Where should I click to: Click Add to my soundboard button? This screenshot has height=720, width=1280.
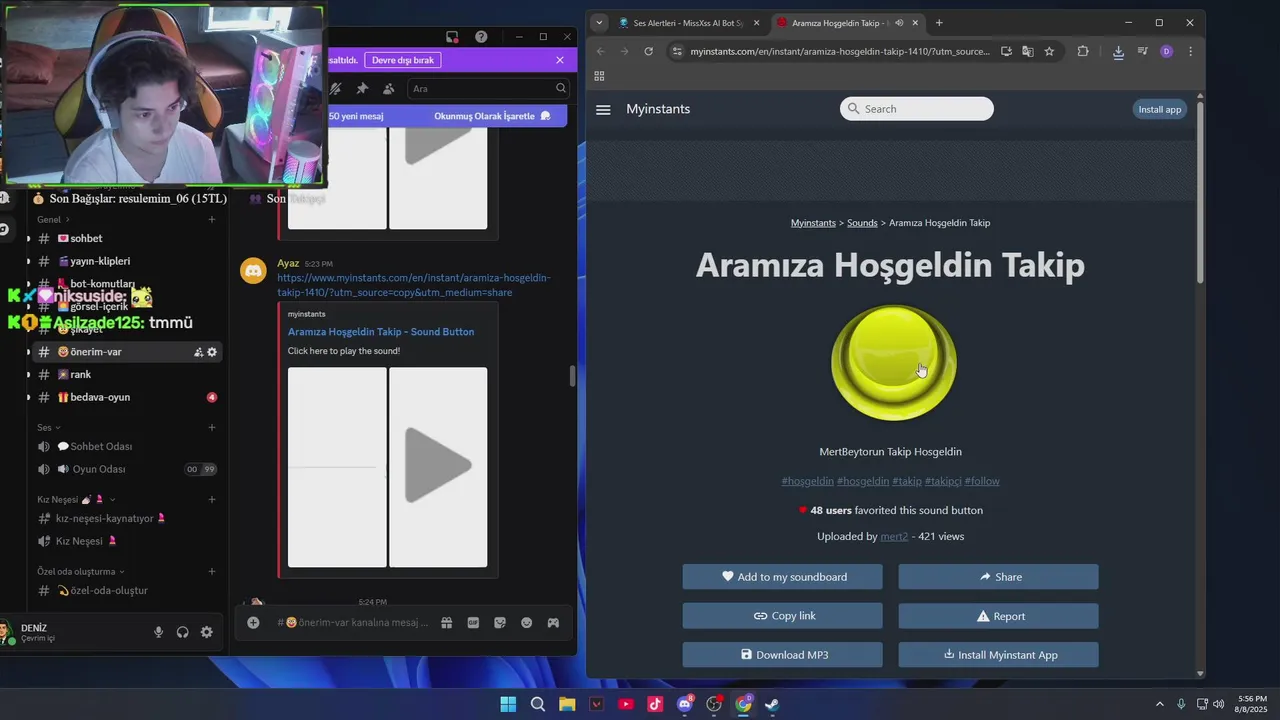tap(783, 577)
